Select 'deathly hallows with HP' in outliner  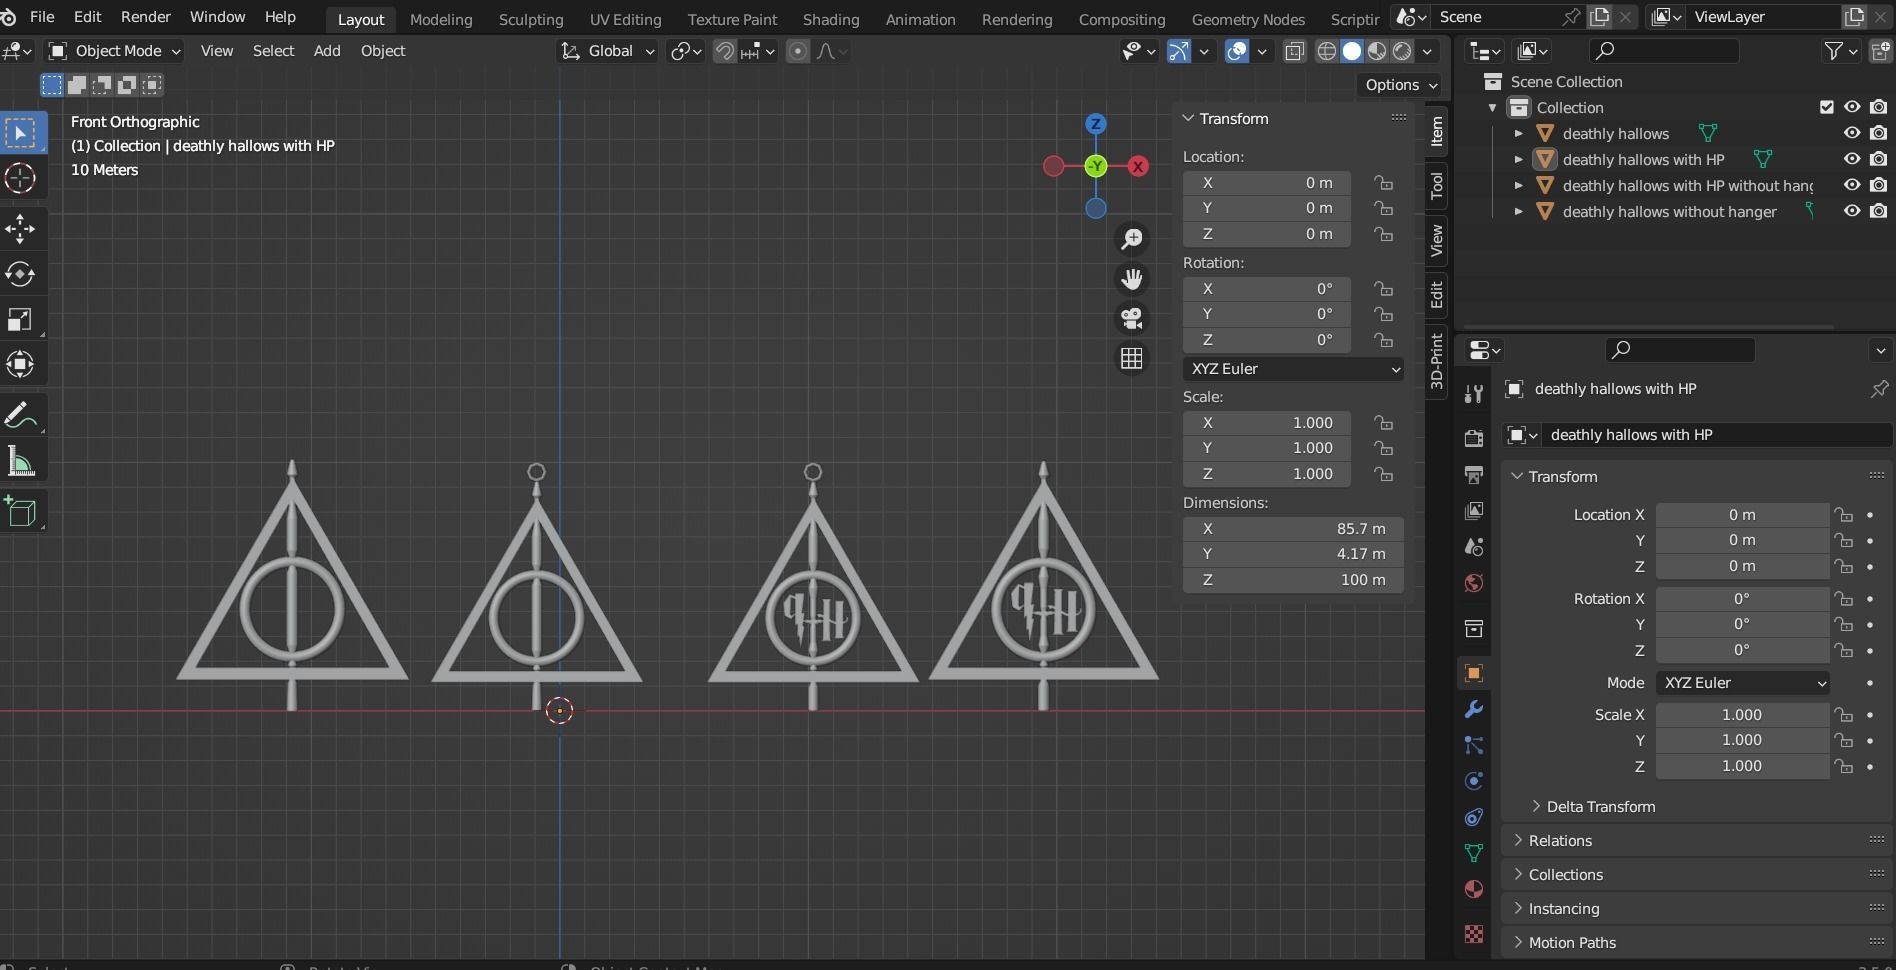click(x=1643, y=159)
